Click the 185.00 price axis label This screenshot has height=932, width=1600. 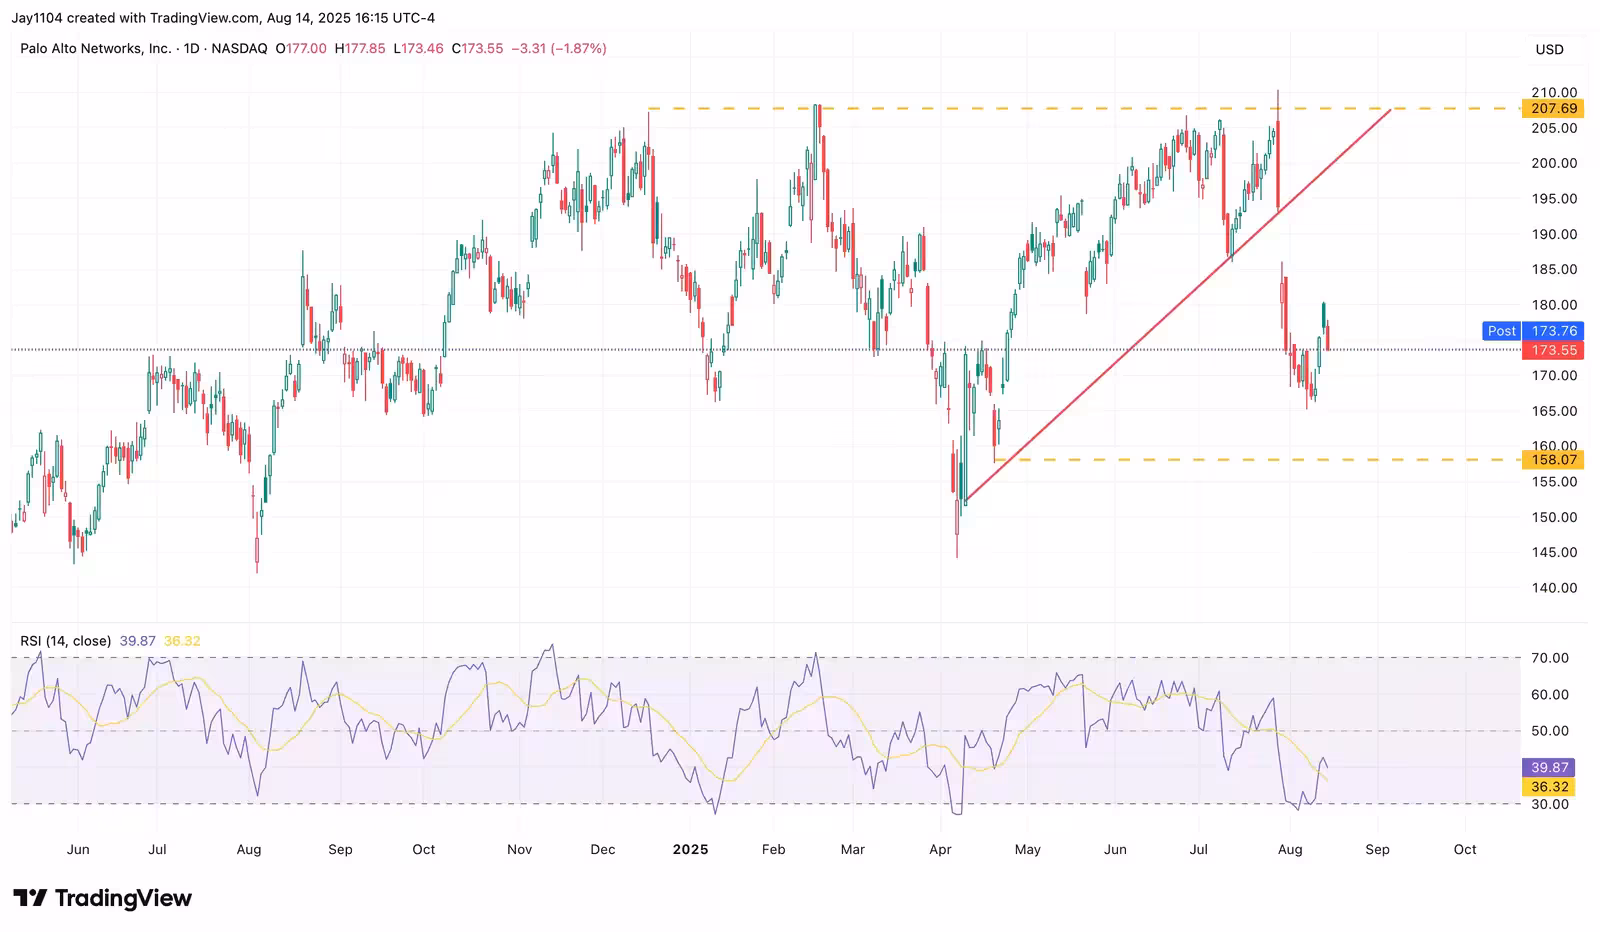pyautogui.click(x=1554, y=269)
